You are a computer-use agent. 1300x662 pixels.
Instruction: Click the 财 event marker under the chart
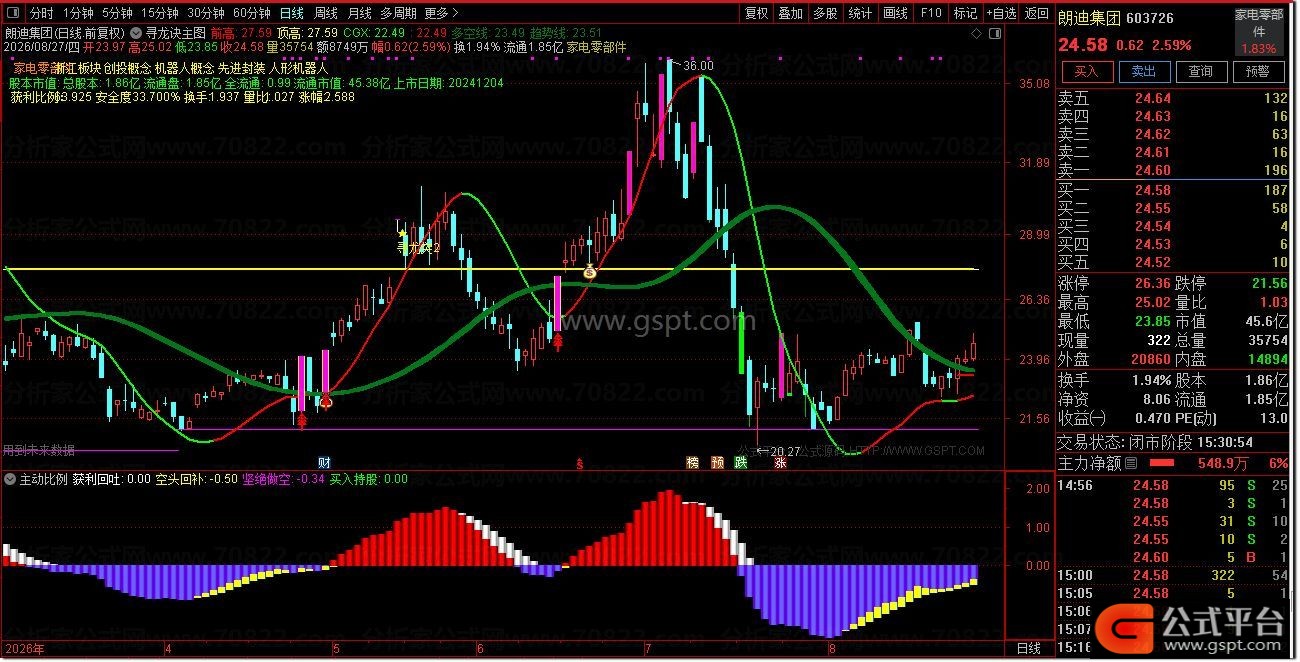point(324,463)
